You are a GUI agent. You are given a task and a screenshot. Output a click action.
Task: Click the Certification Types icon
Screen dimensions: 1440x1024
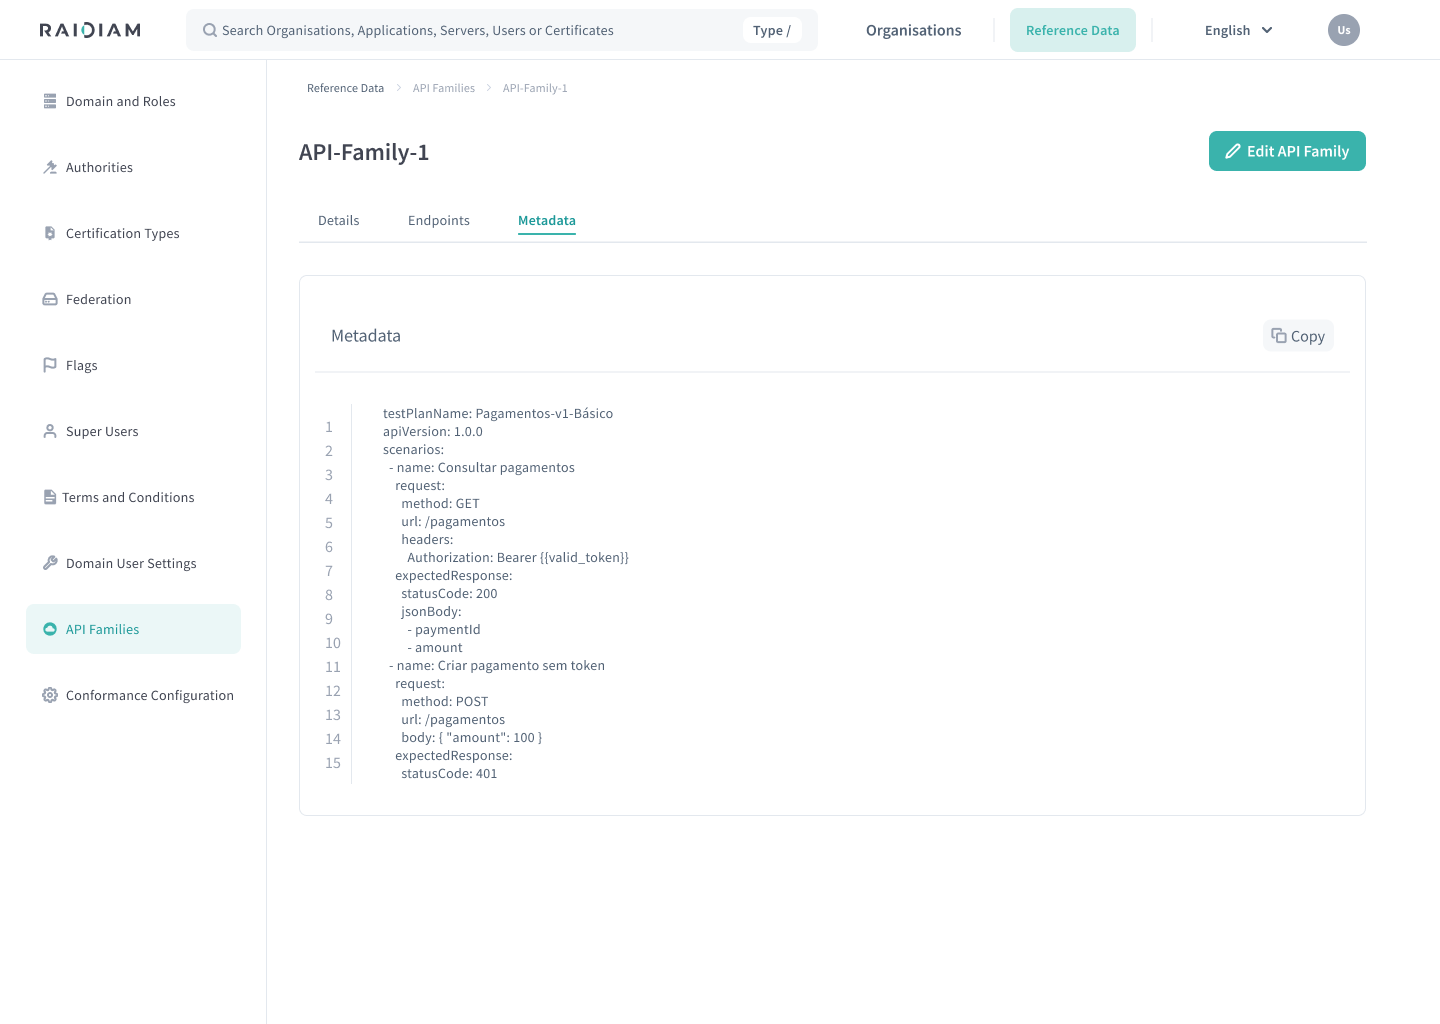coord(50,232)
